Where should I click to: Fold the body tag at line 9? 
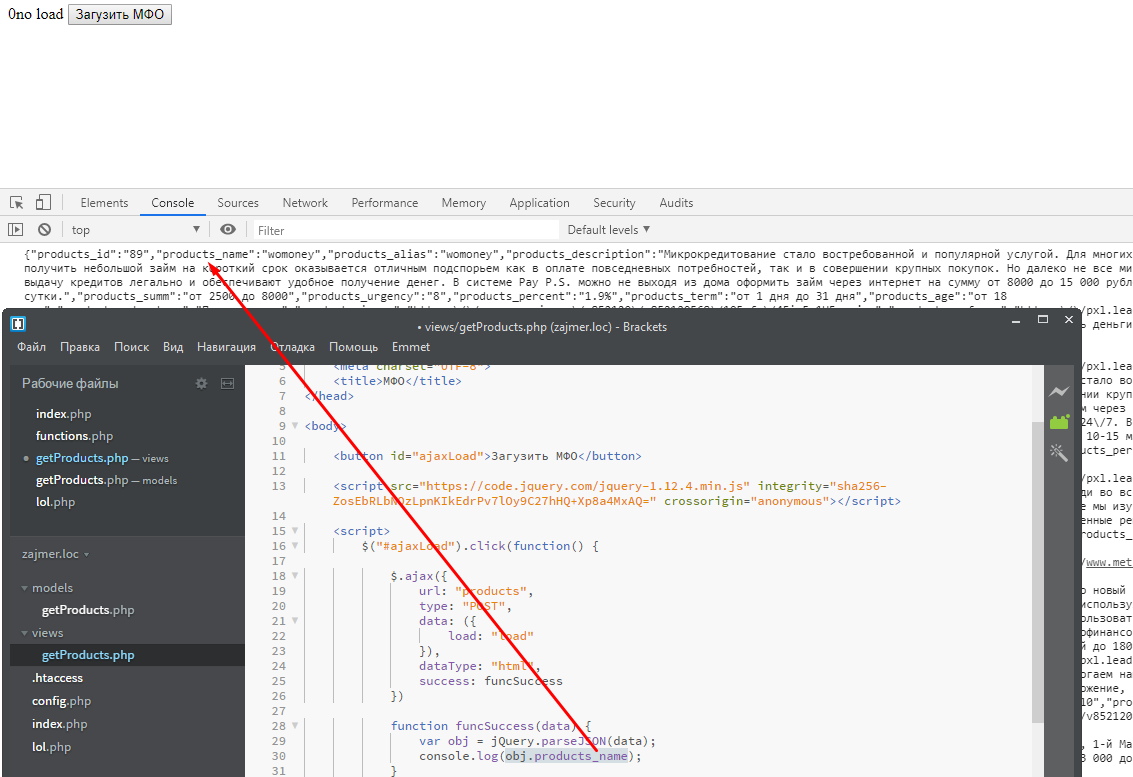coord(295,426)
